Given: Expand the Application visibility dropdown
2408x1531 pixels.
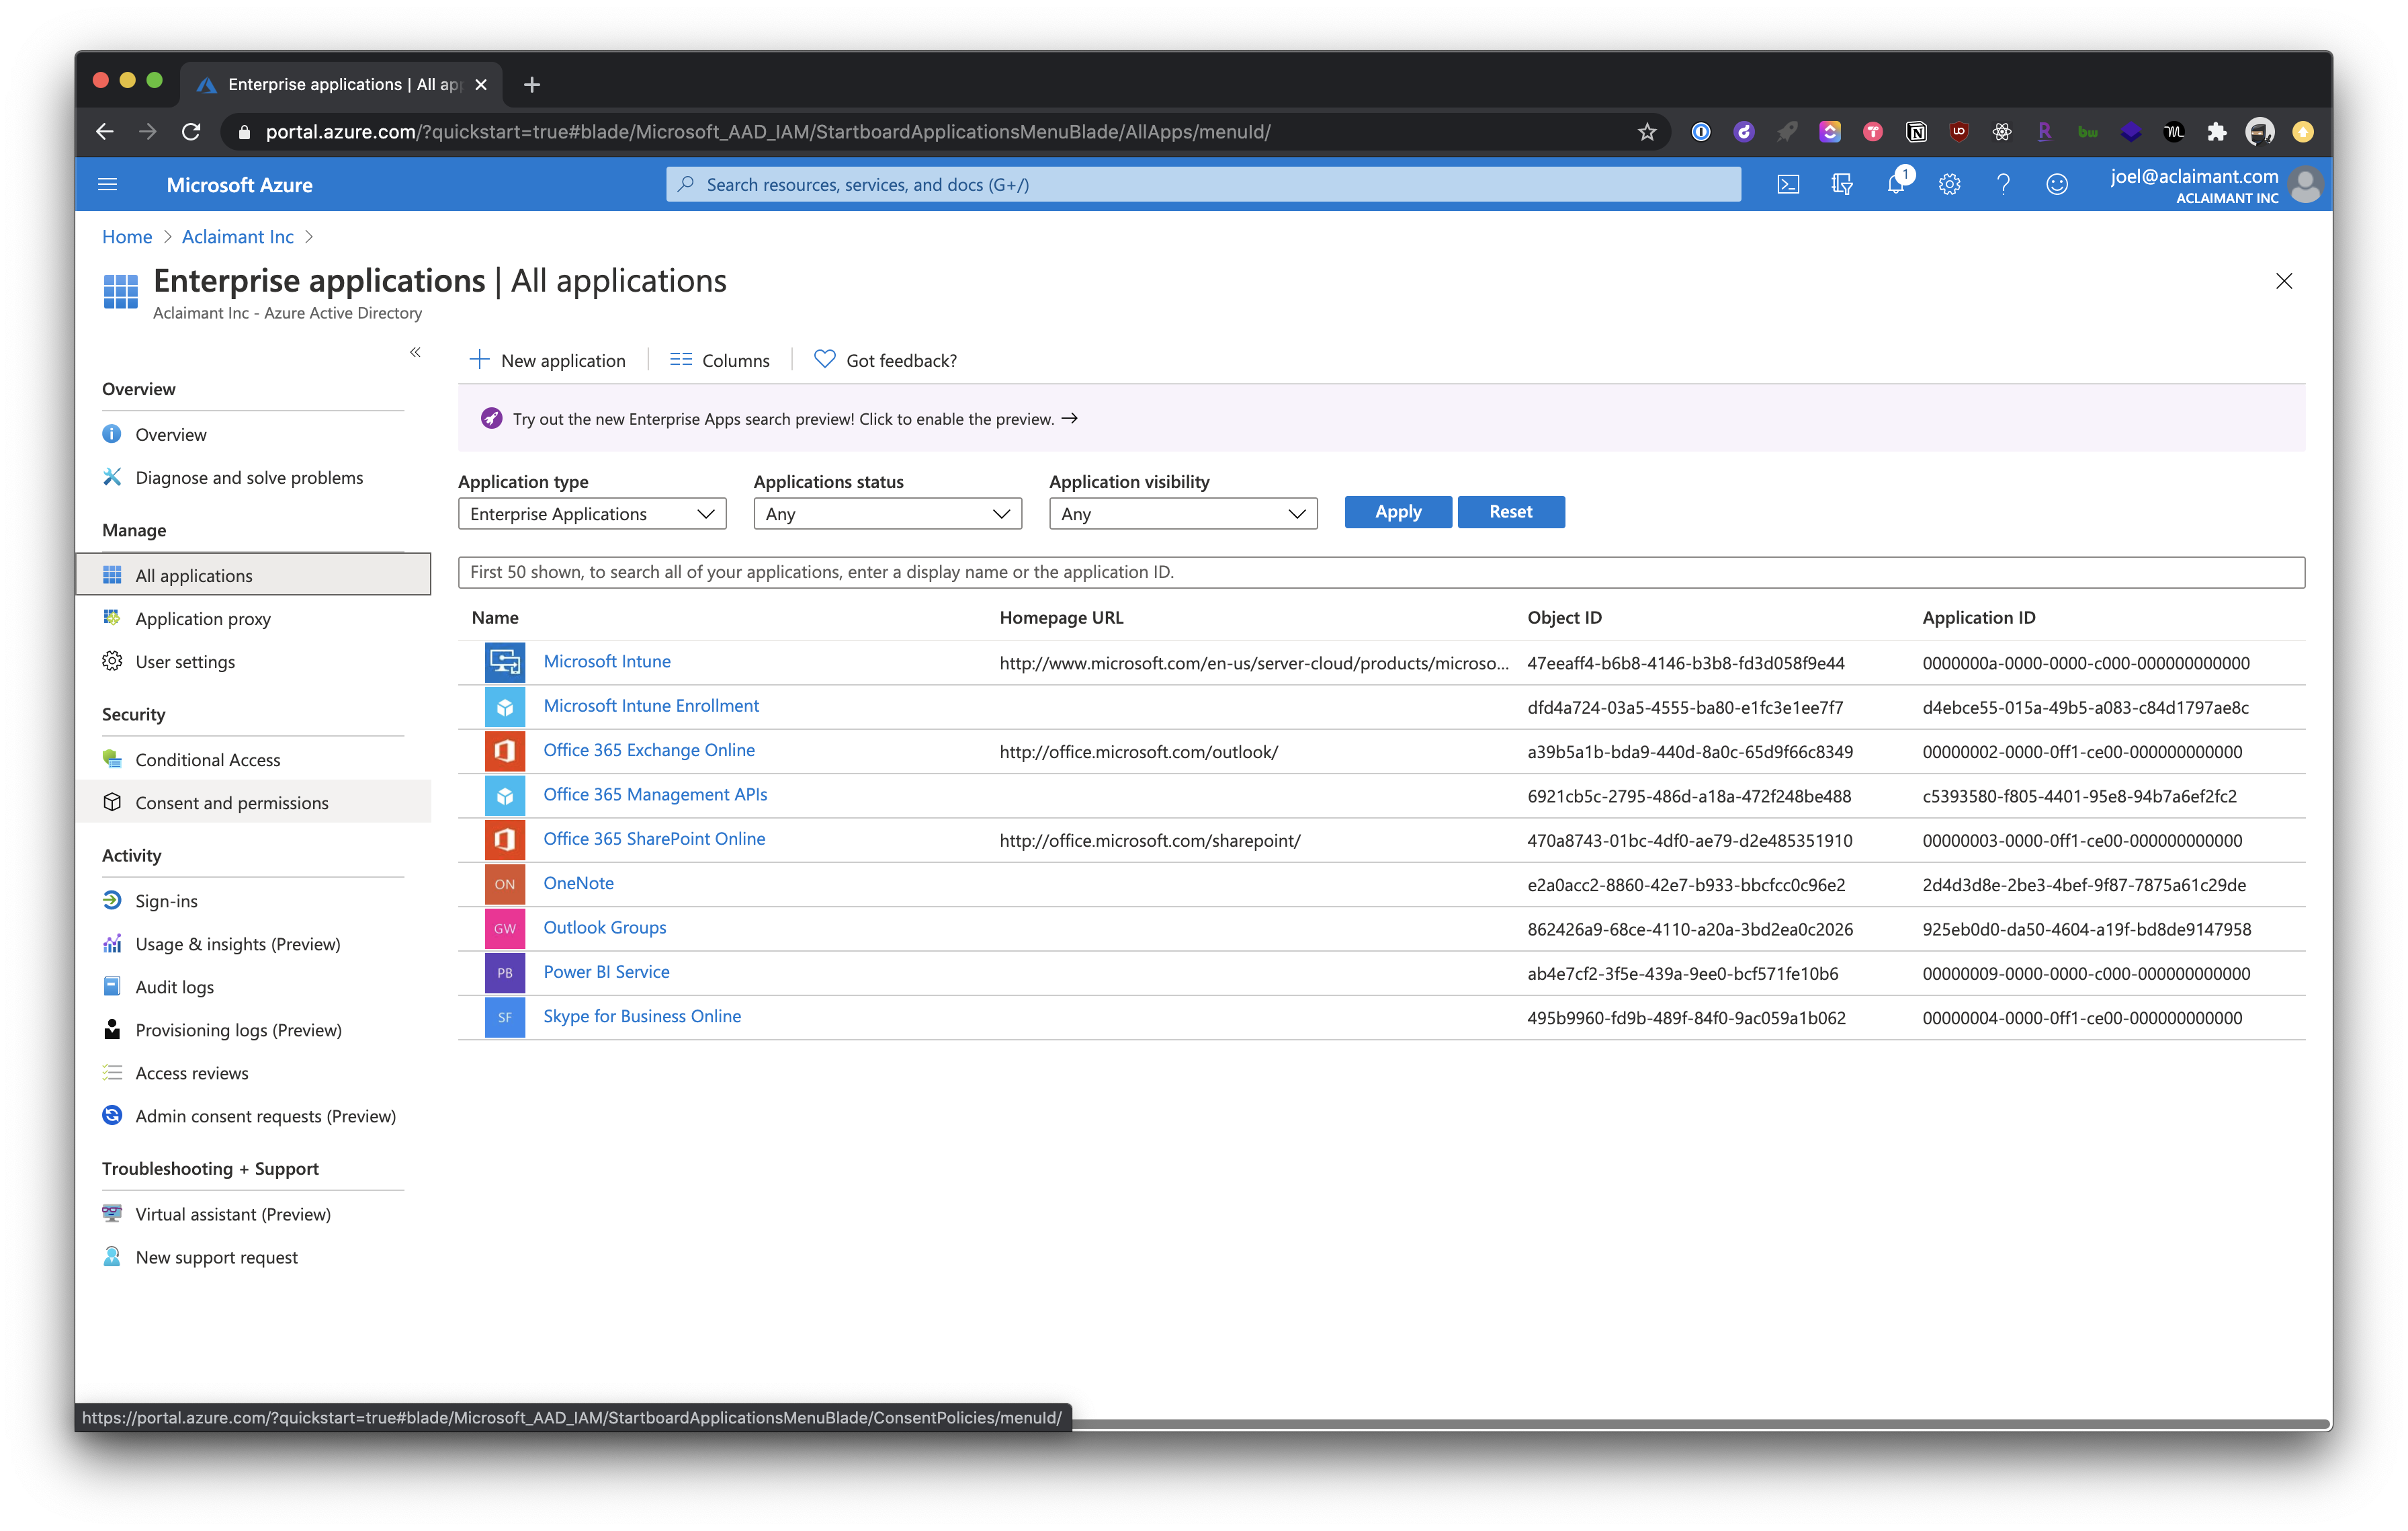Looking at the screenshot, I should (1183, 514).
